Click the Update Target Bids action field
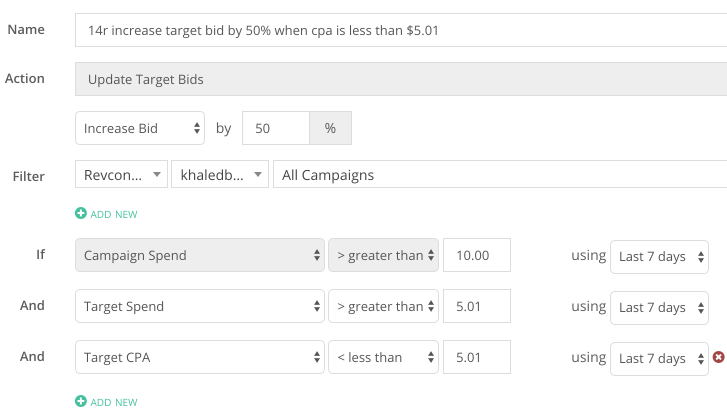Image resolution: width=727 pixels, height=417 pixels. click(401, 79)
